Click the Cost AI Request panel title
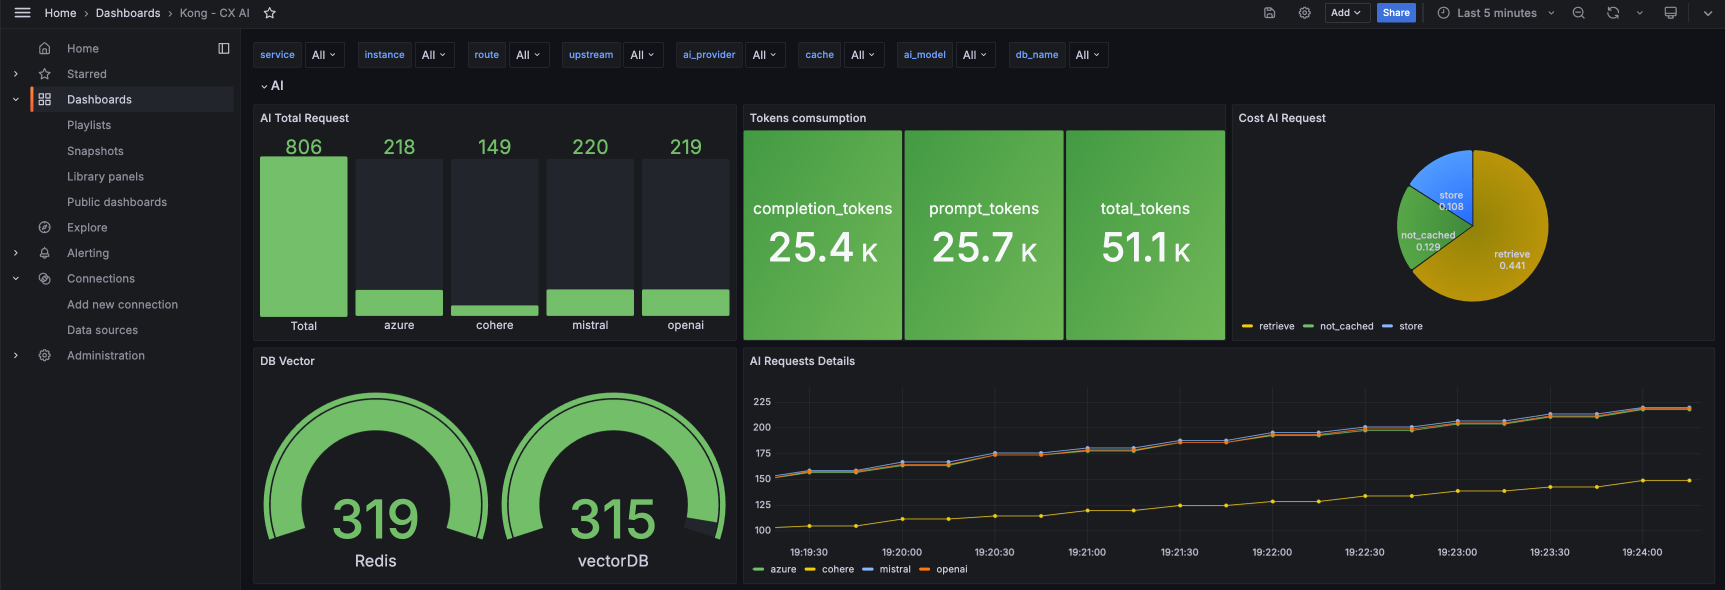The width and height of the screenshot is (1725, 590). tap(1282, 118)
